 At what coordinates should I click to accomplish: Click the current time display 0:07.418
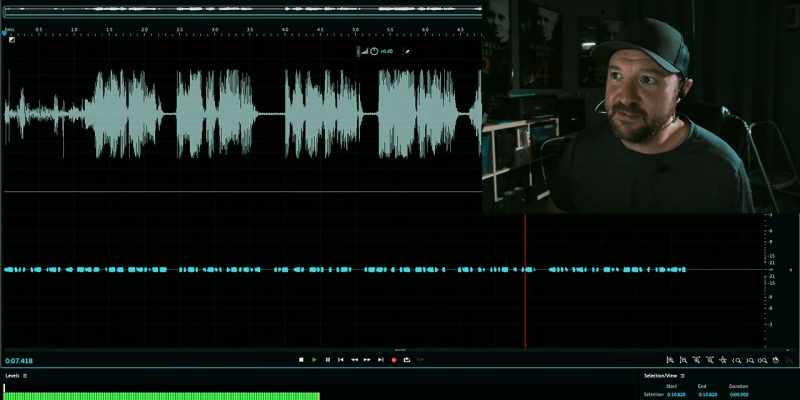[x=19, y=361]
